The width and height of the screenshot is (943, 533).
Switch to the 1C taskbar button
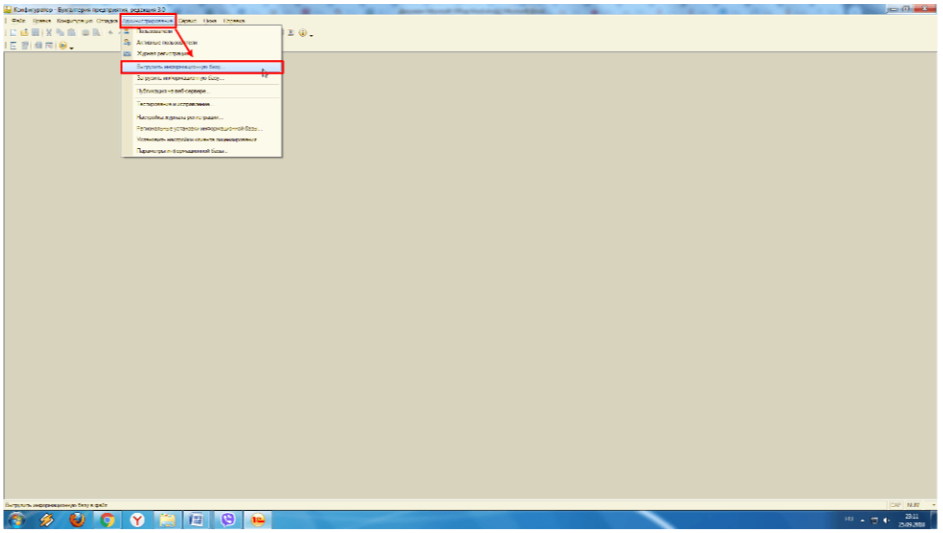(258, 520)
